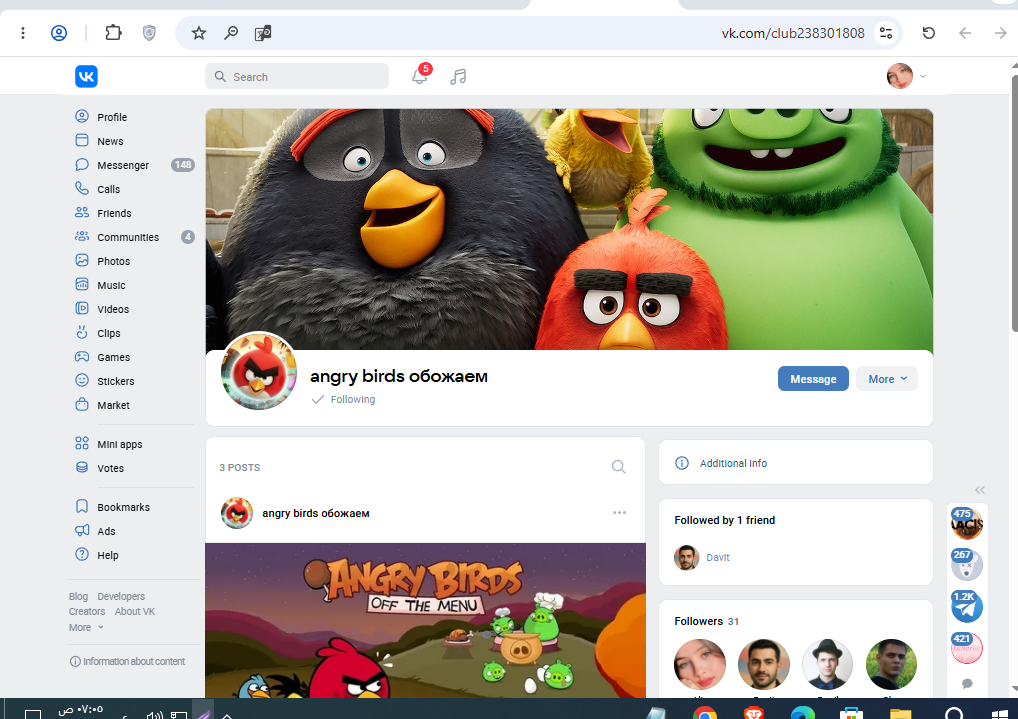Open site settings icon beside URL
The height and width of the screenshot is (719, 1018).
point(886,32)
